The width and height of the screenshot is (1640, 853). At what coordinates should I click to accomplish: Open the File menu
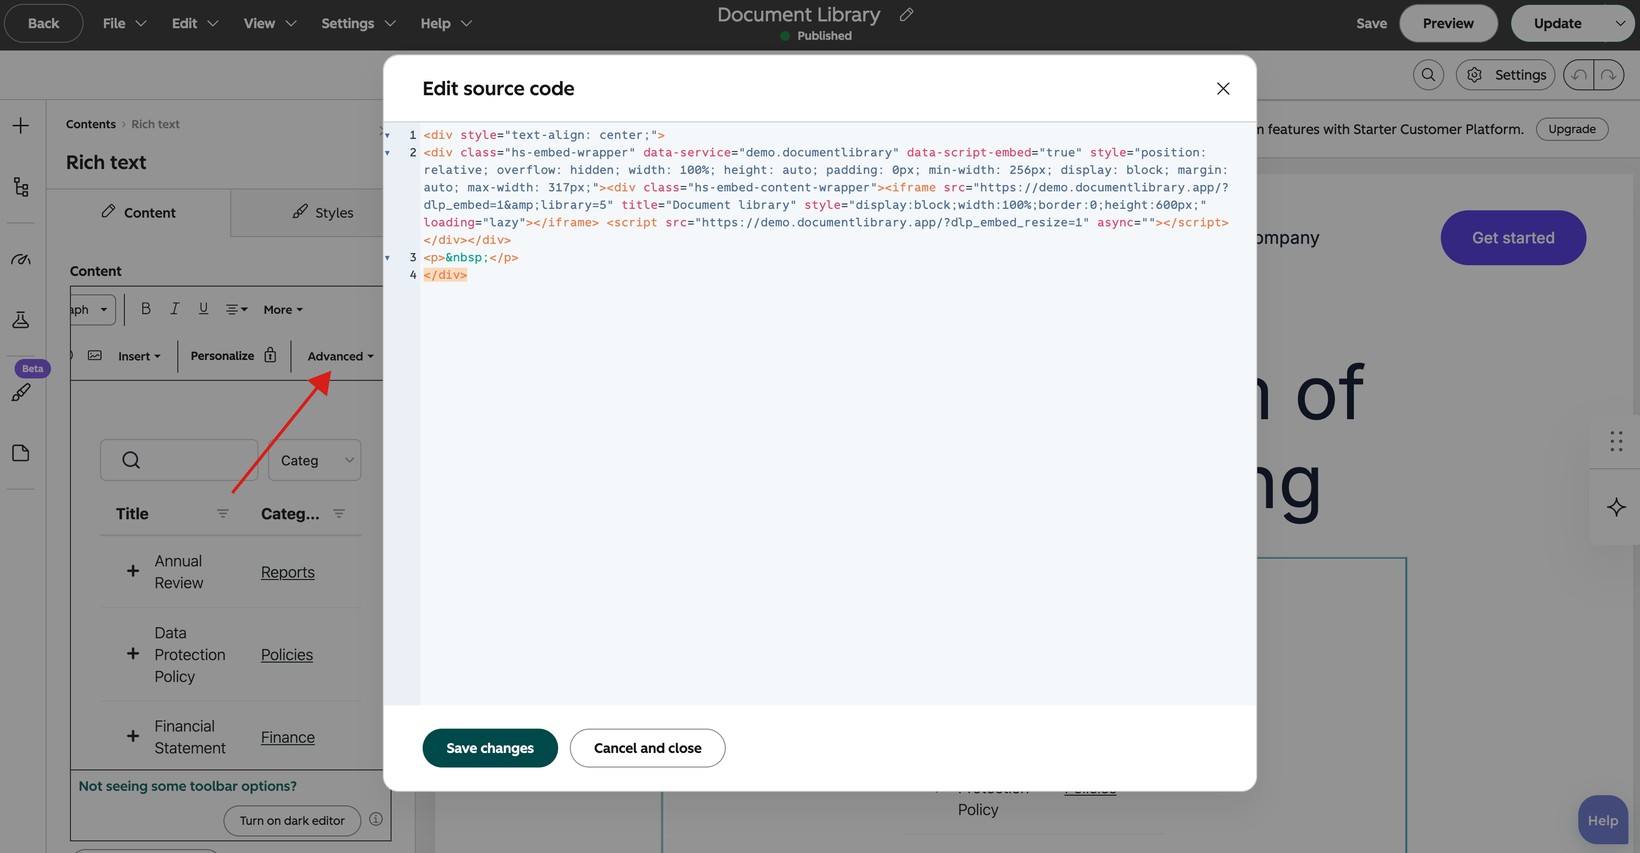(125, 23)
